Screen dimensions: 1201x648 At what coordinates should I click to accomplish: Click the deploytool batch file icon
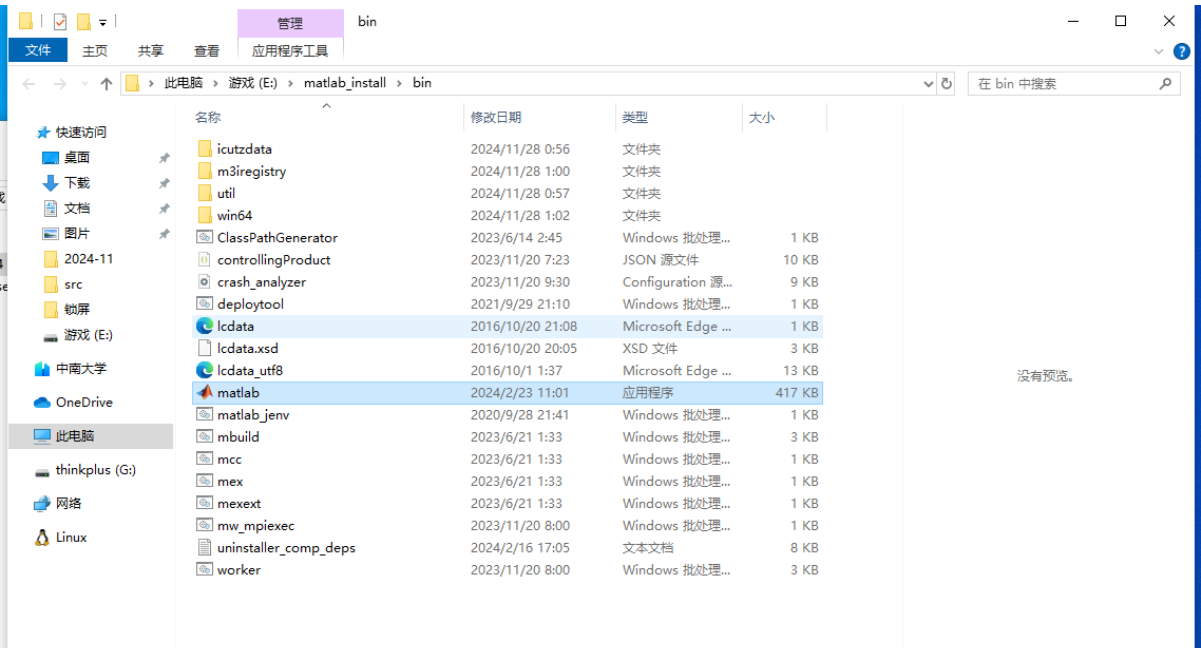(204, 304)
